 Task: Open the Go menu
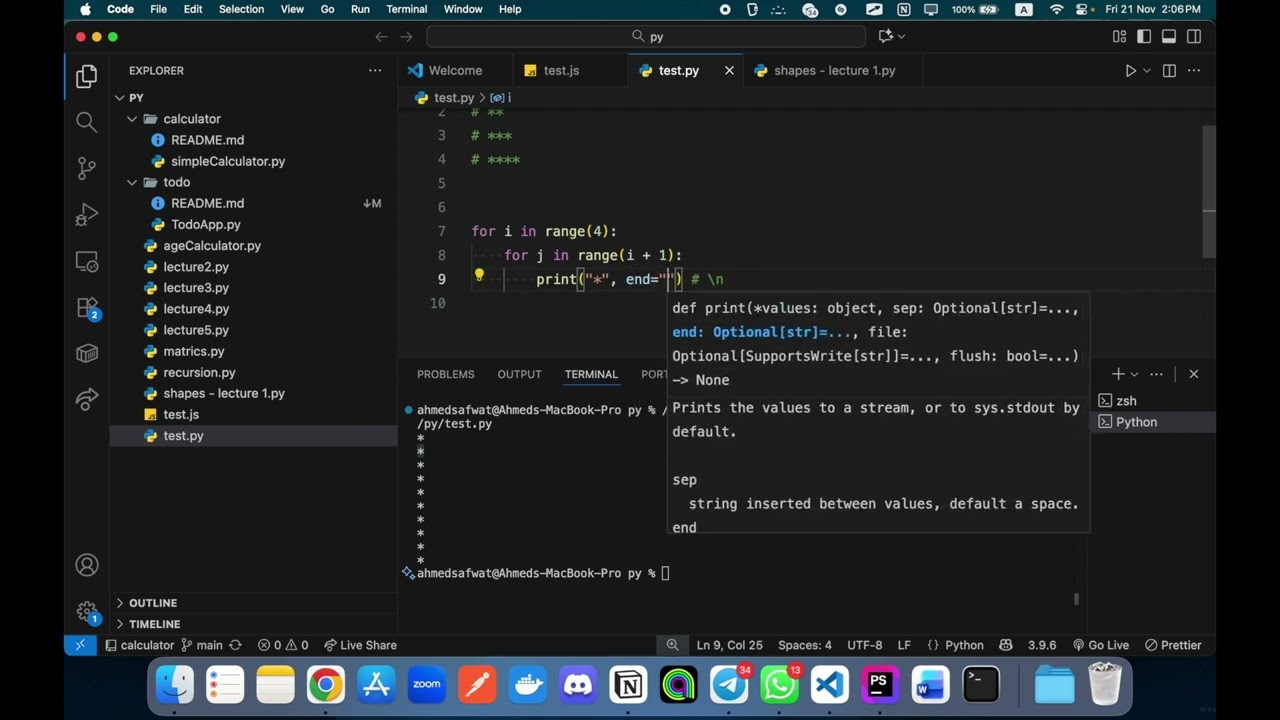coord(327,9)
